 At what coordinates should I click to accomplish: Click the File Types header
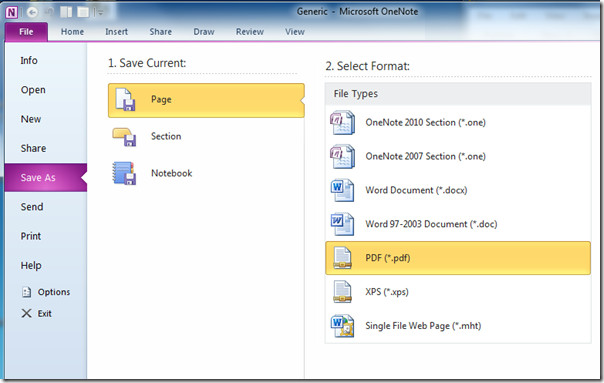pyautogui.click(x=458, y=94)
